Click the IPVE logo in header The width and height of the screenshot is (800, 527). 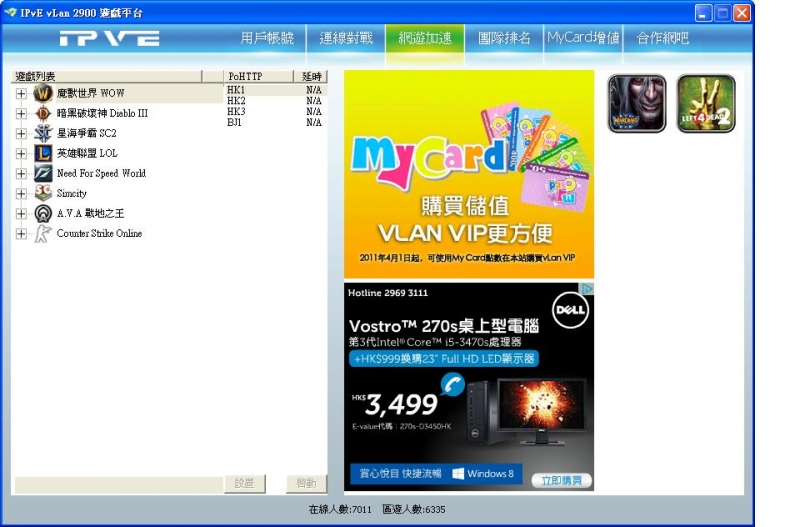[x=109, y=39]
